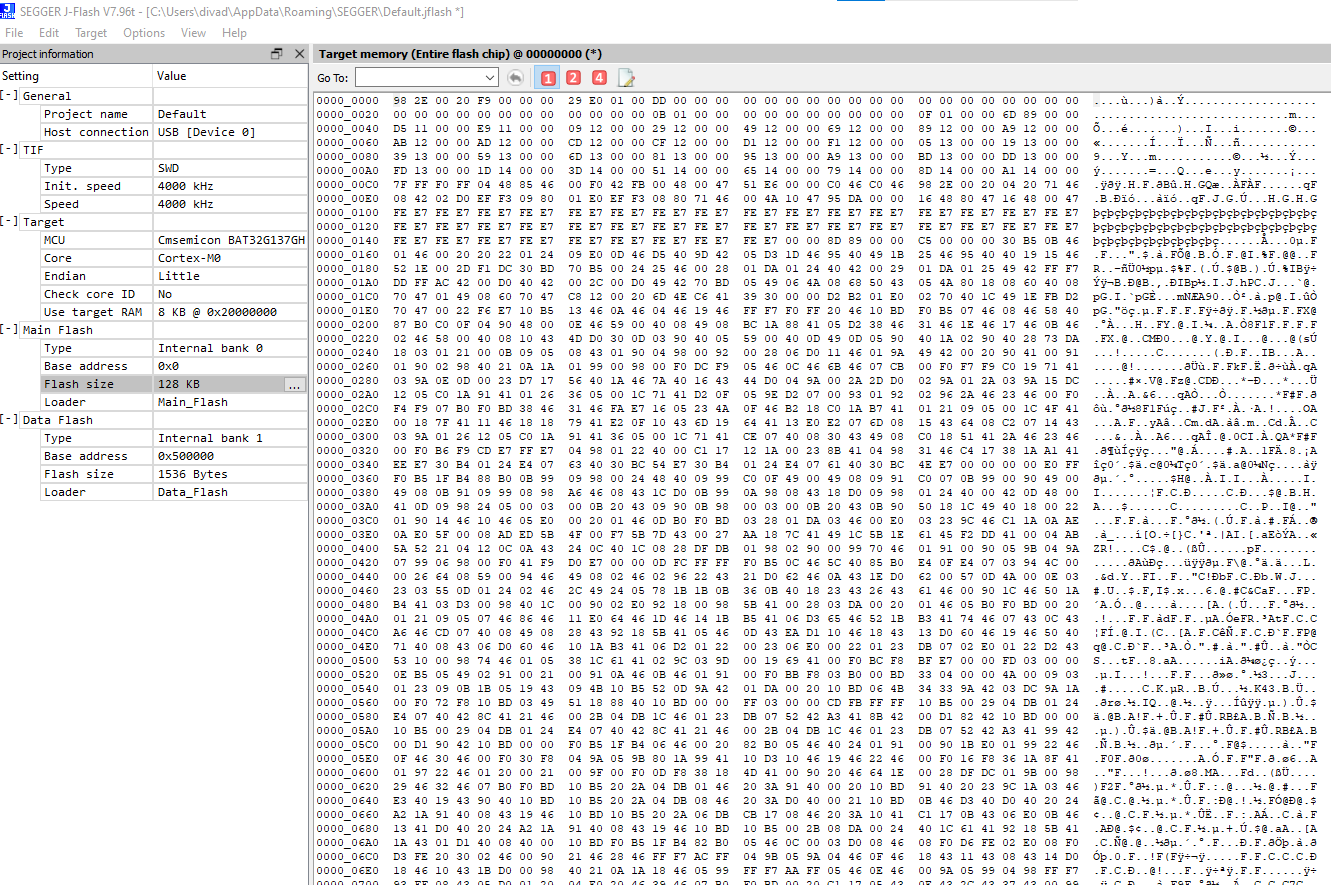
Task: Click the Cortex-M0 value
Action: click(189, 258)
